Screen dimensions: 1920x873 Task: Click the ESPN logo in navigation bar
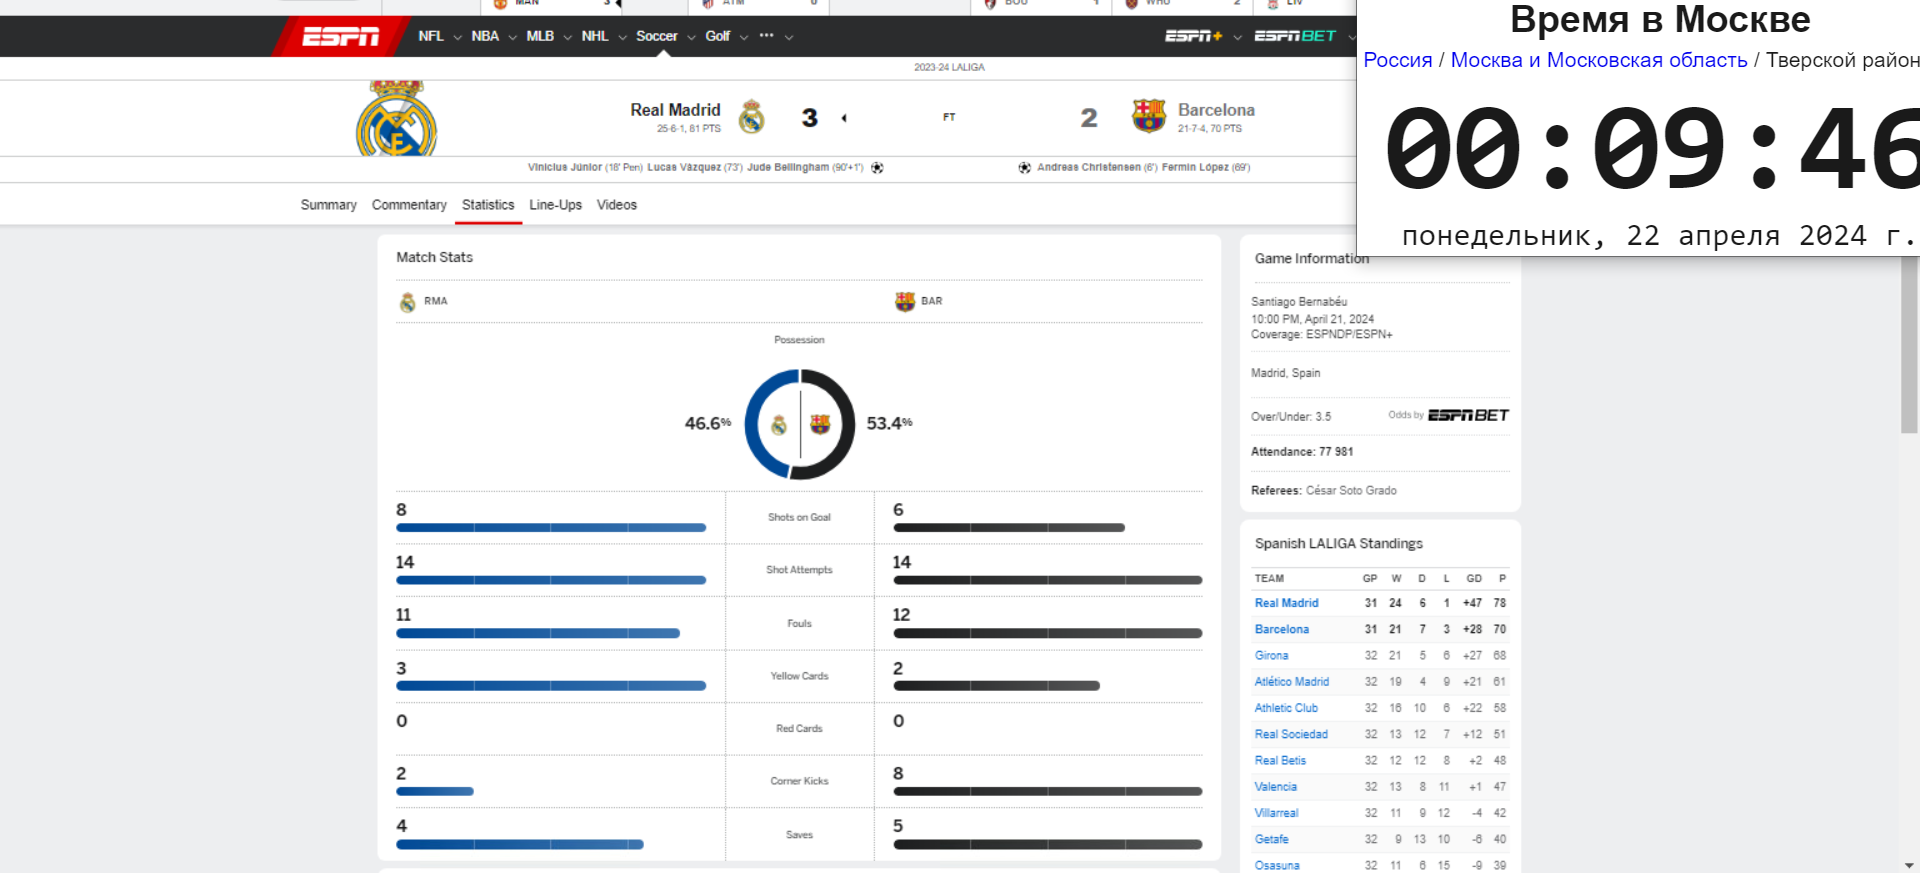(x=340, y=37)
